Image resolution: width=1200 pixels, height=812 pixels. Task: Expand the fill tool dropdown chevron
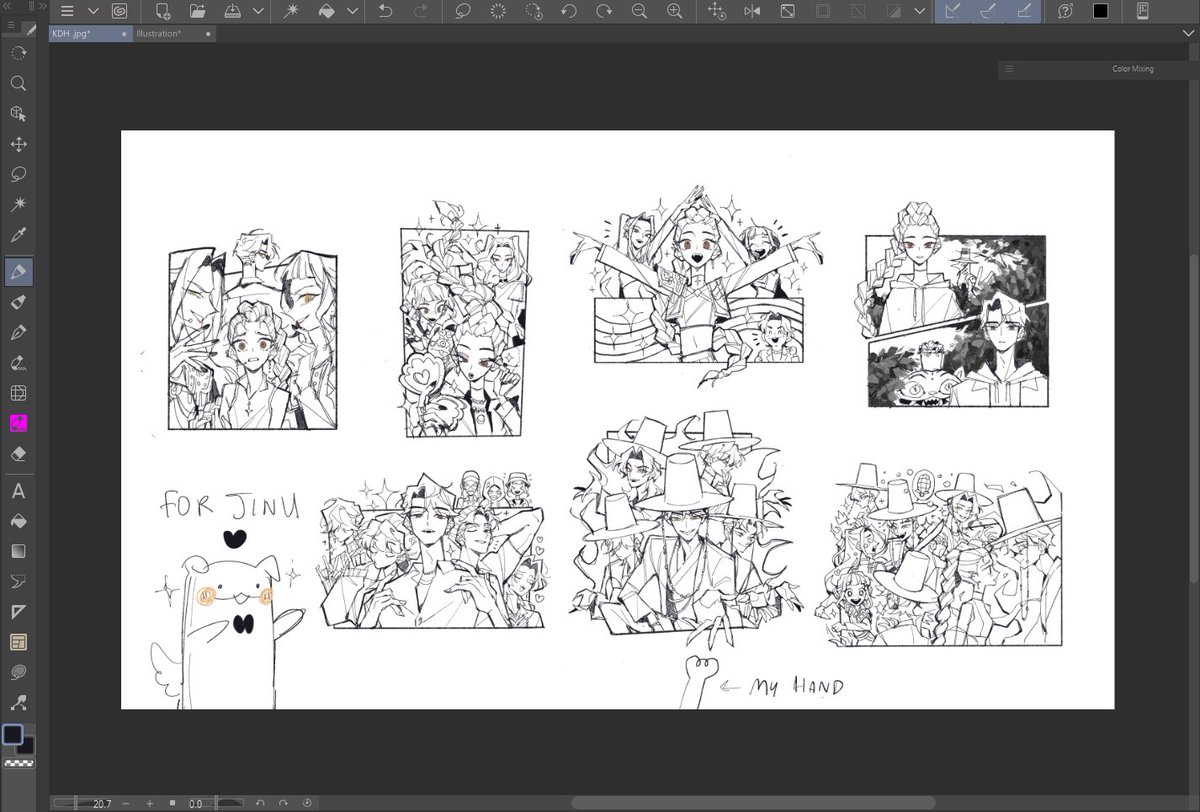pyautogui.click(x=352, y=11)
